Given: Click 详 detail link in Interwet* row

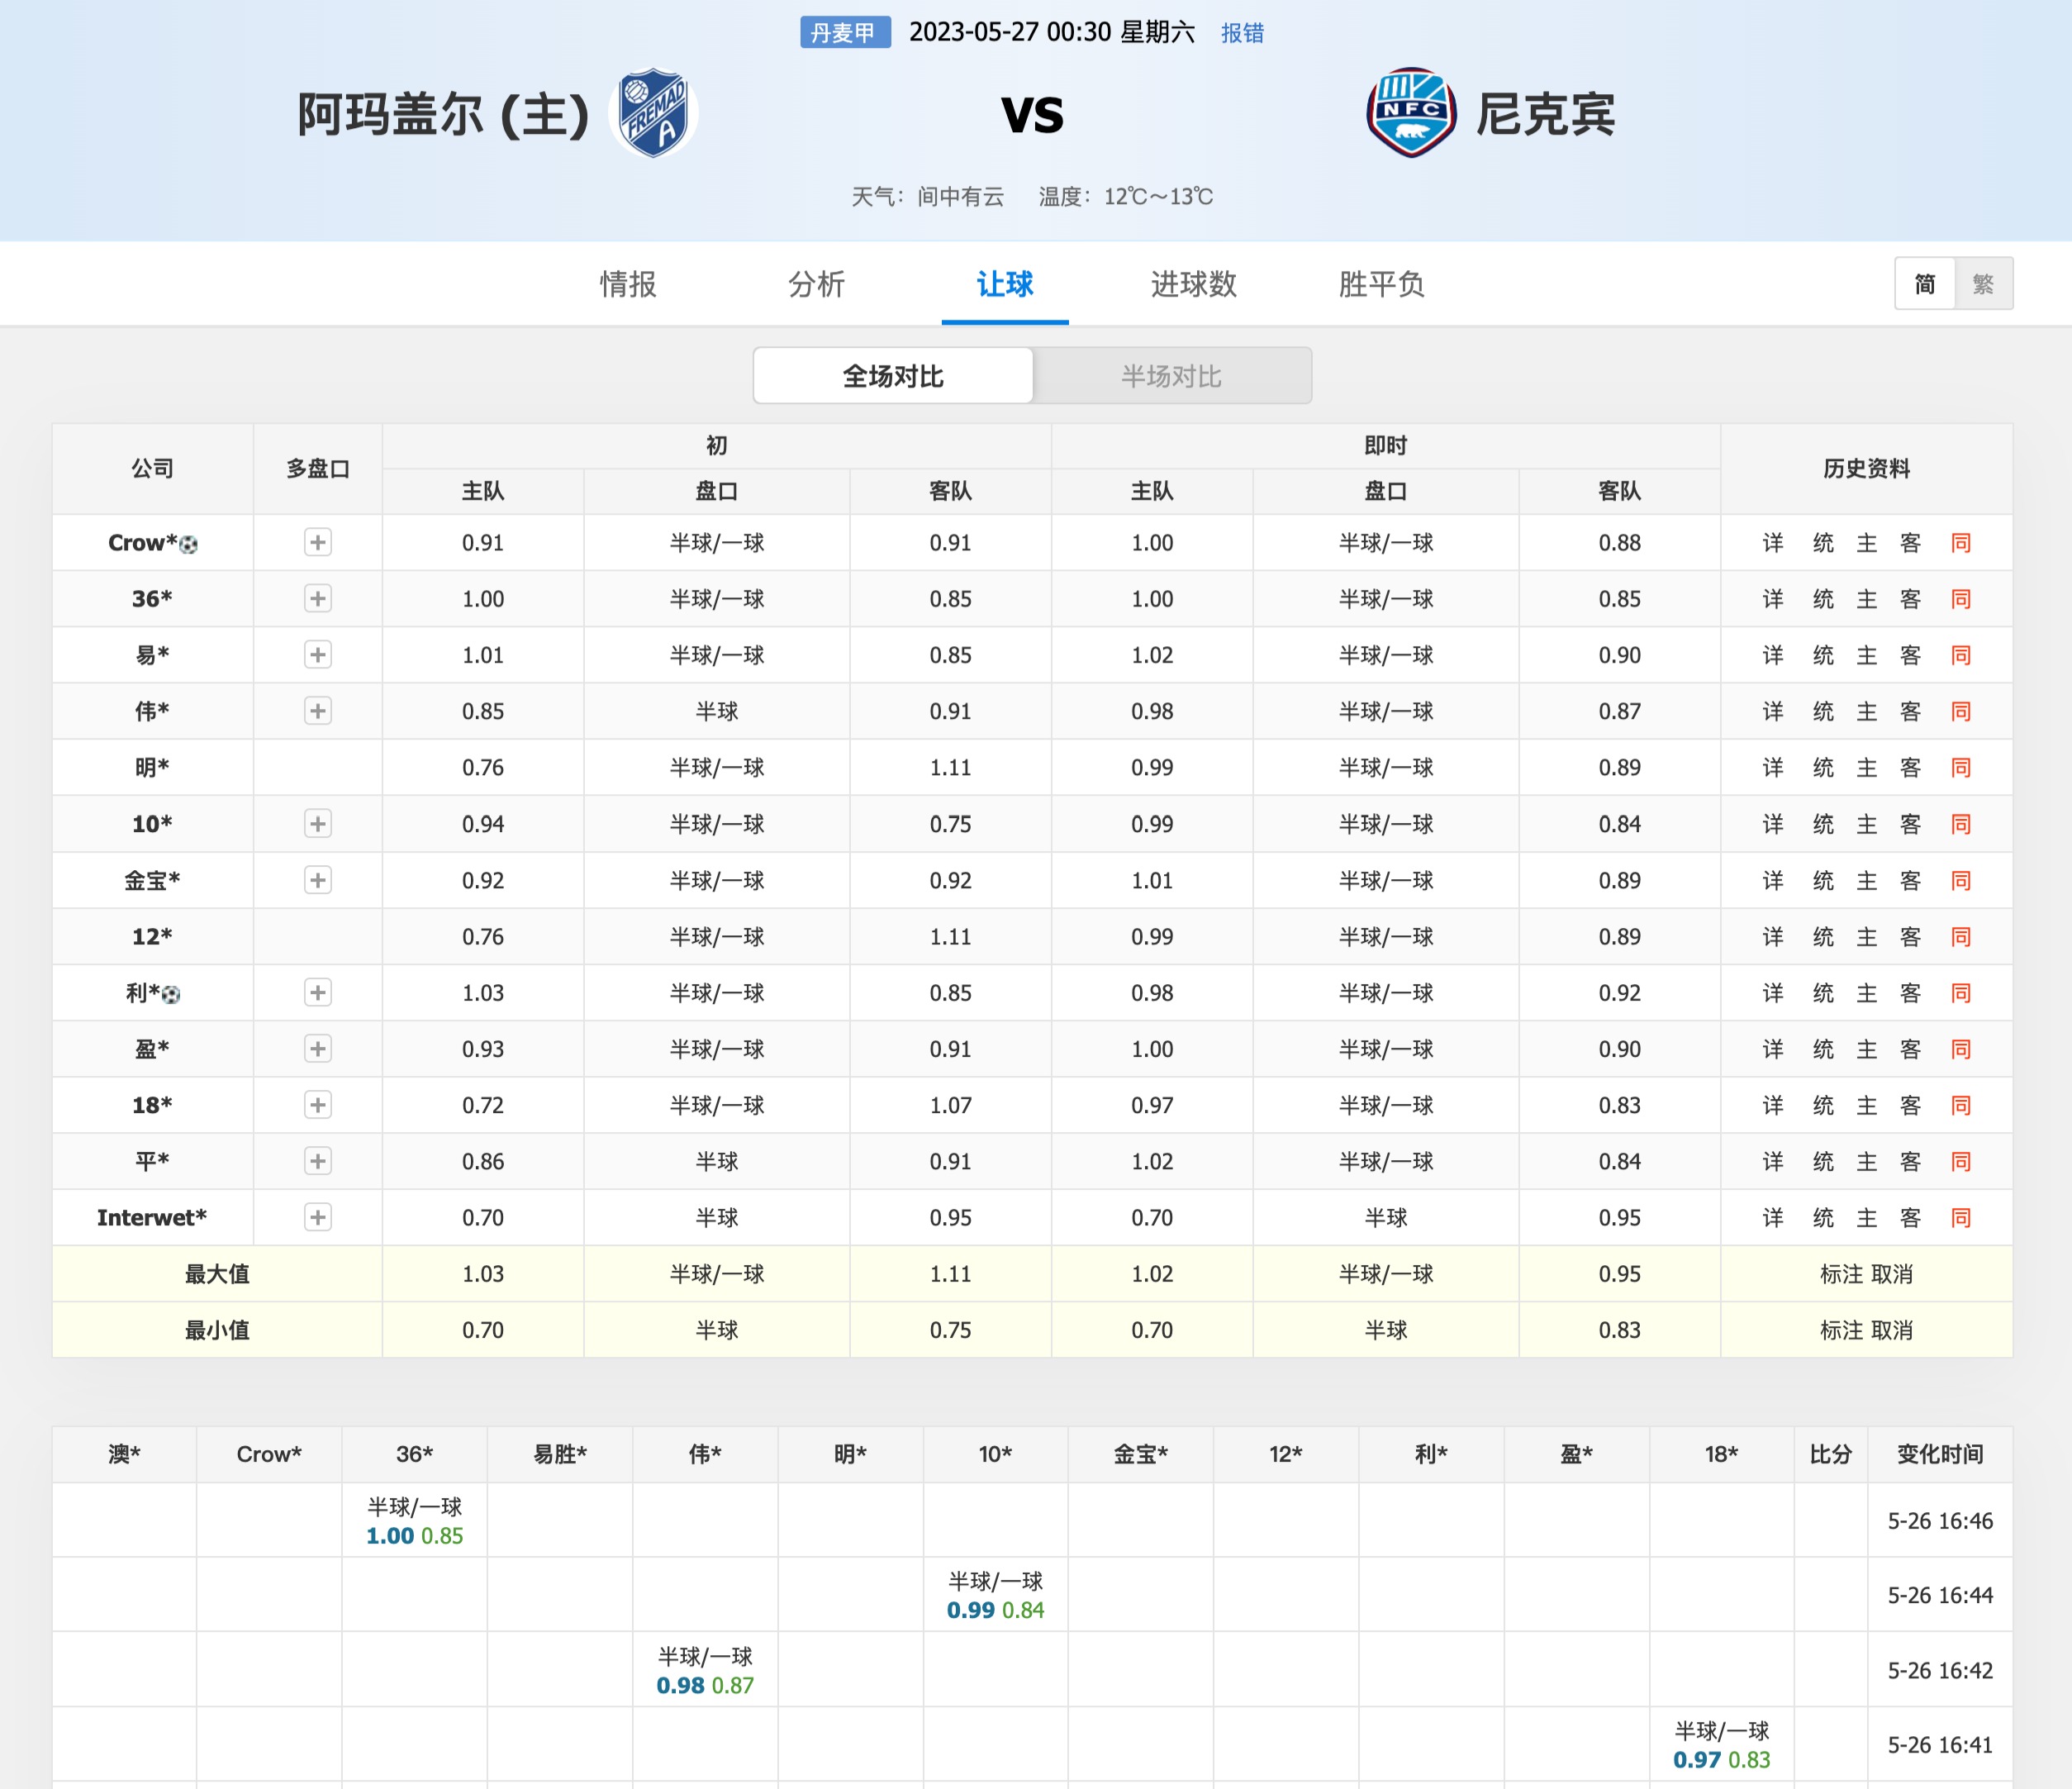Looking at the screenshot, I should (x=1773, y=1218).
